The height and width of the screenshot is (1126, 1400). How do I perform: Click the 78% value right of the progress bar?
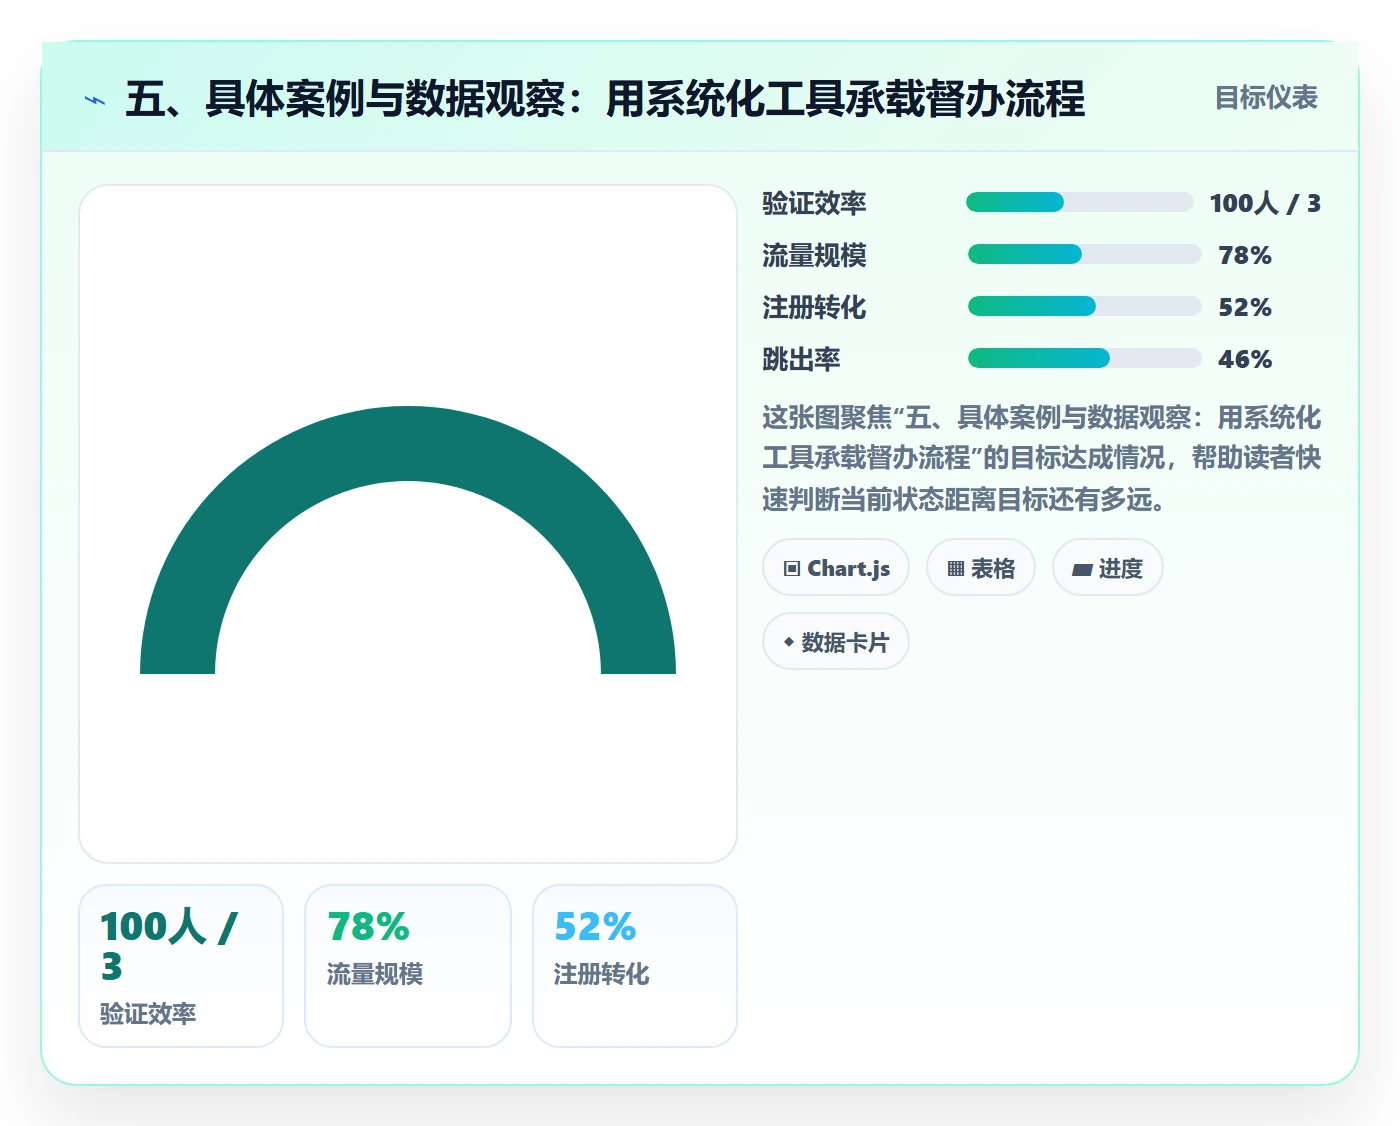coord(1245,255)
